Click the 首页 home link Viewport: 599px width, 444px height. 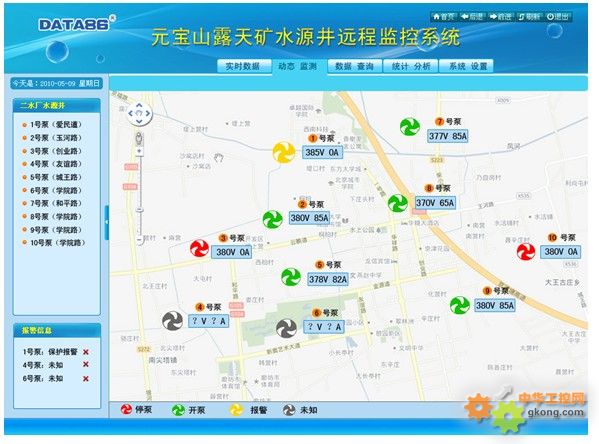tap(444, 16)
